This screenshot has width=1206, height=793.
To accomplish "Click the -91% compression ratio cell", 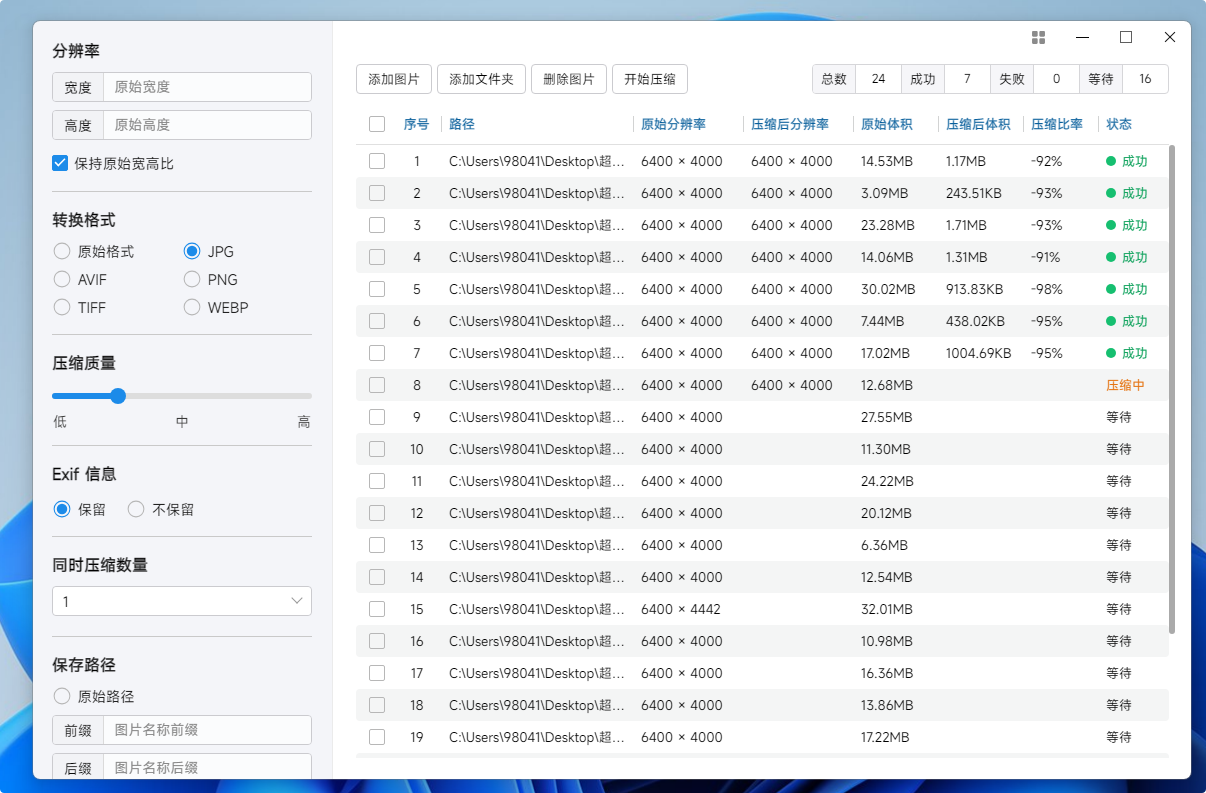I will [x=1046, y=257].
